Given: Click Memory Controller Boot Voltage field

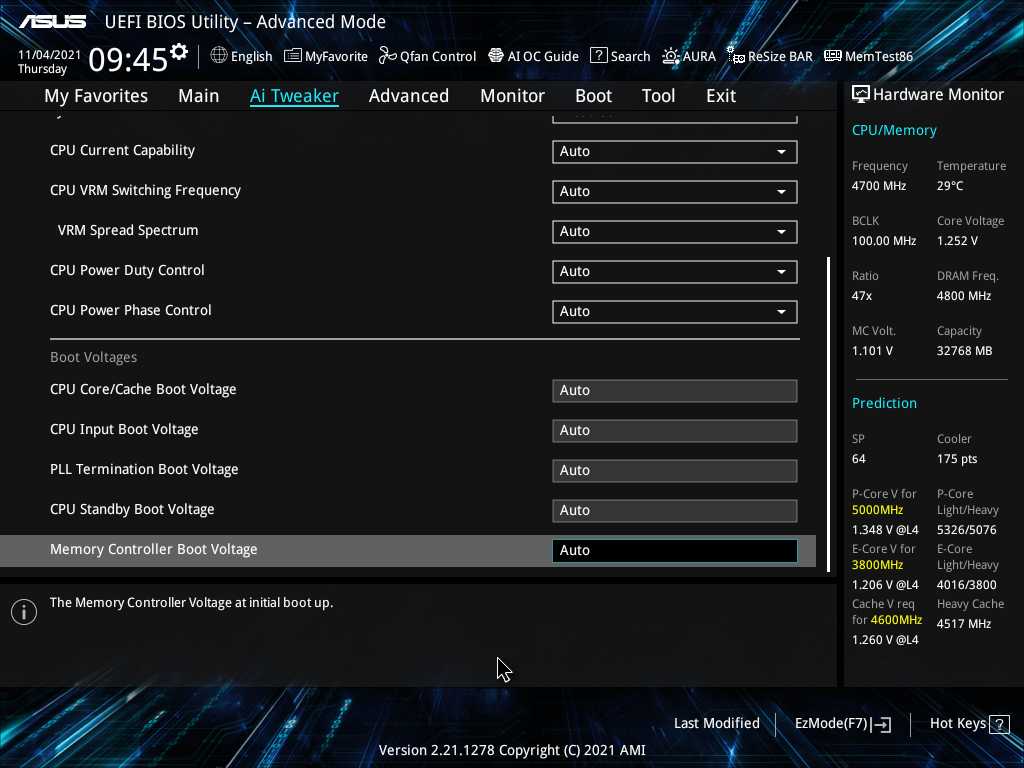Looking at the screenshot, I should pyautogui.click(x=675, y=551).
